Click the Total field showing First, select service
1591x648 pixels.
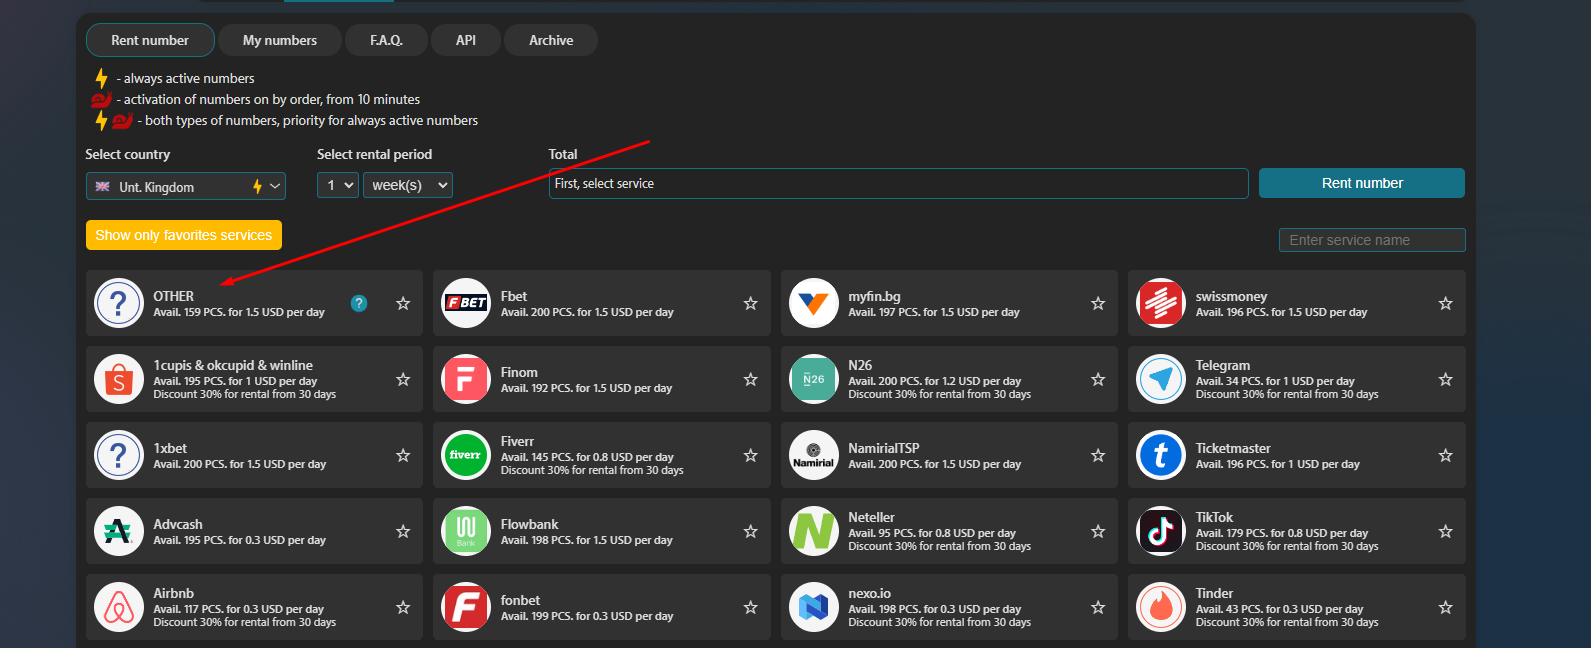[898, 184]
